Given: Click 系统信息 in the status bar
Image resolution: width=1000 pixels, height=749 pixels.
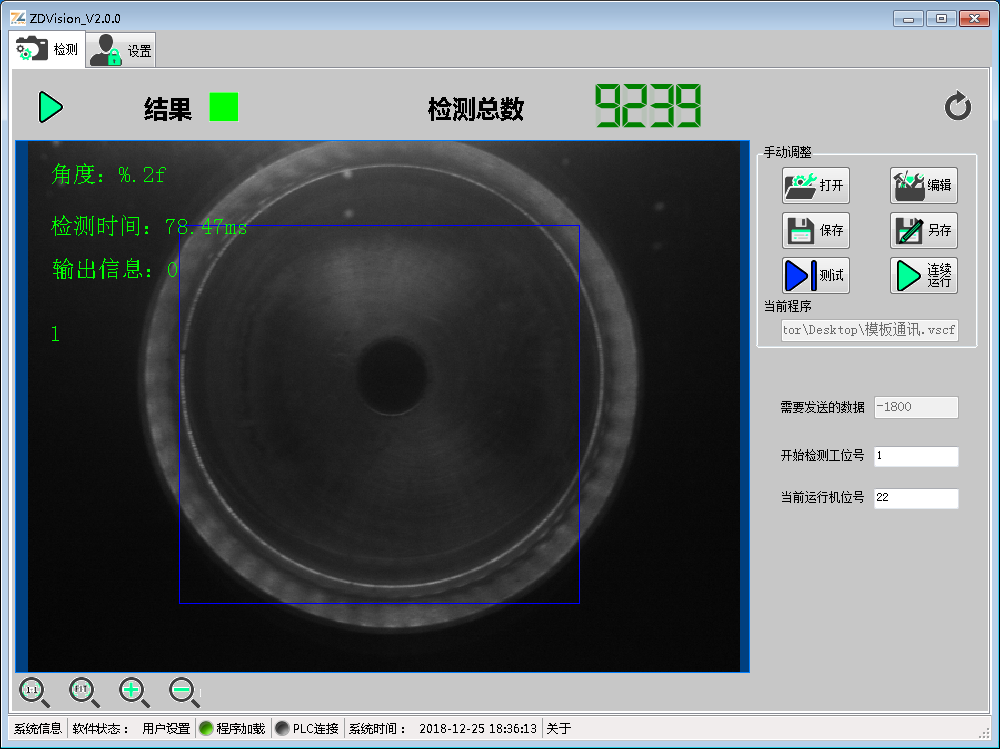Looking at the screenshot, I should pos(38,729).
